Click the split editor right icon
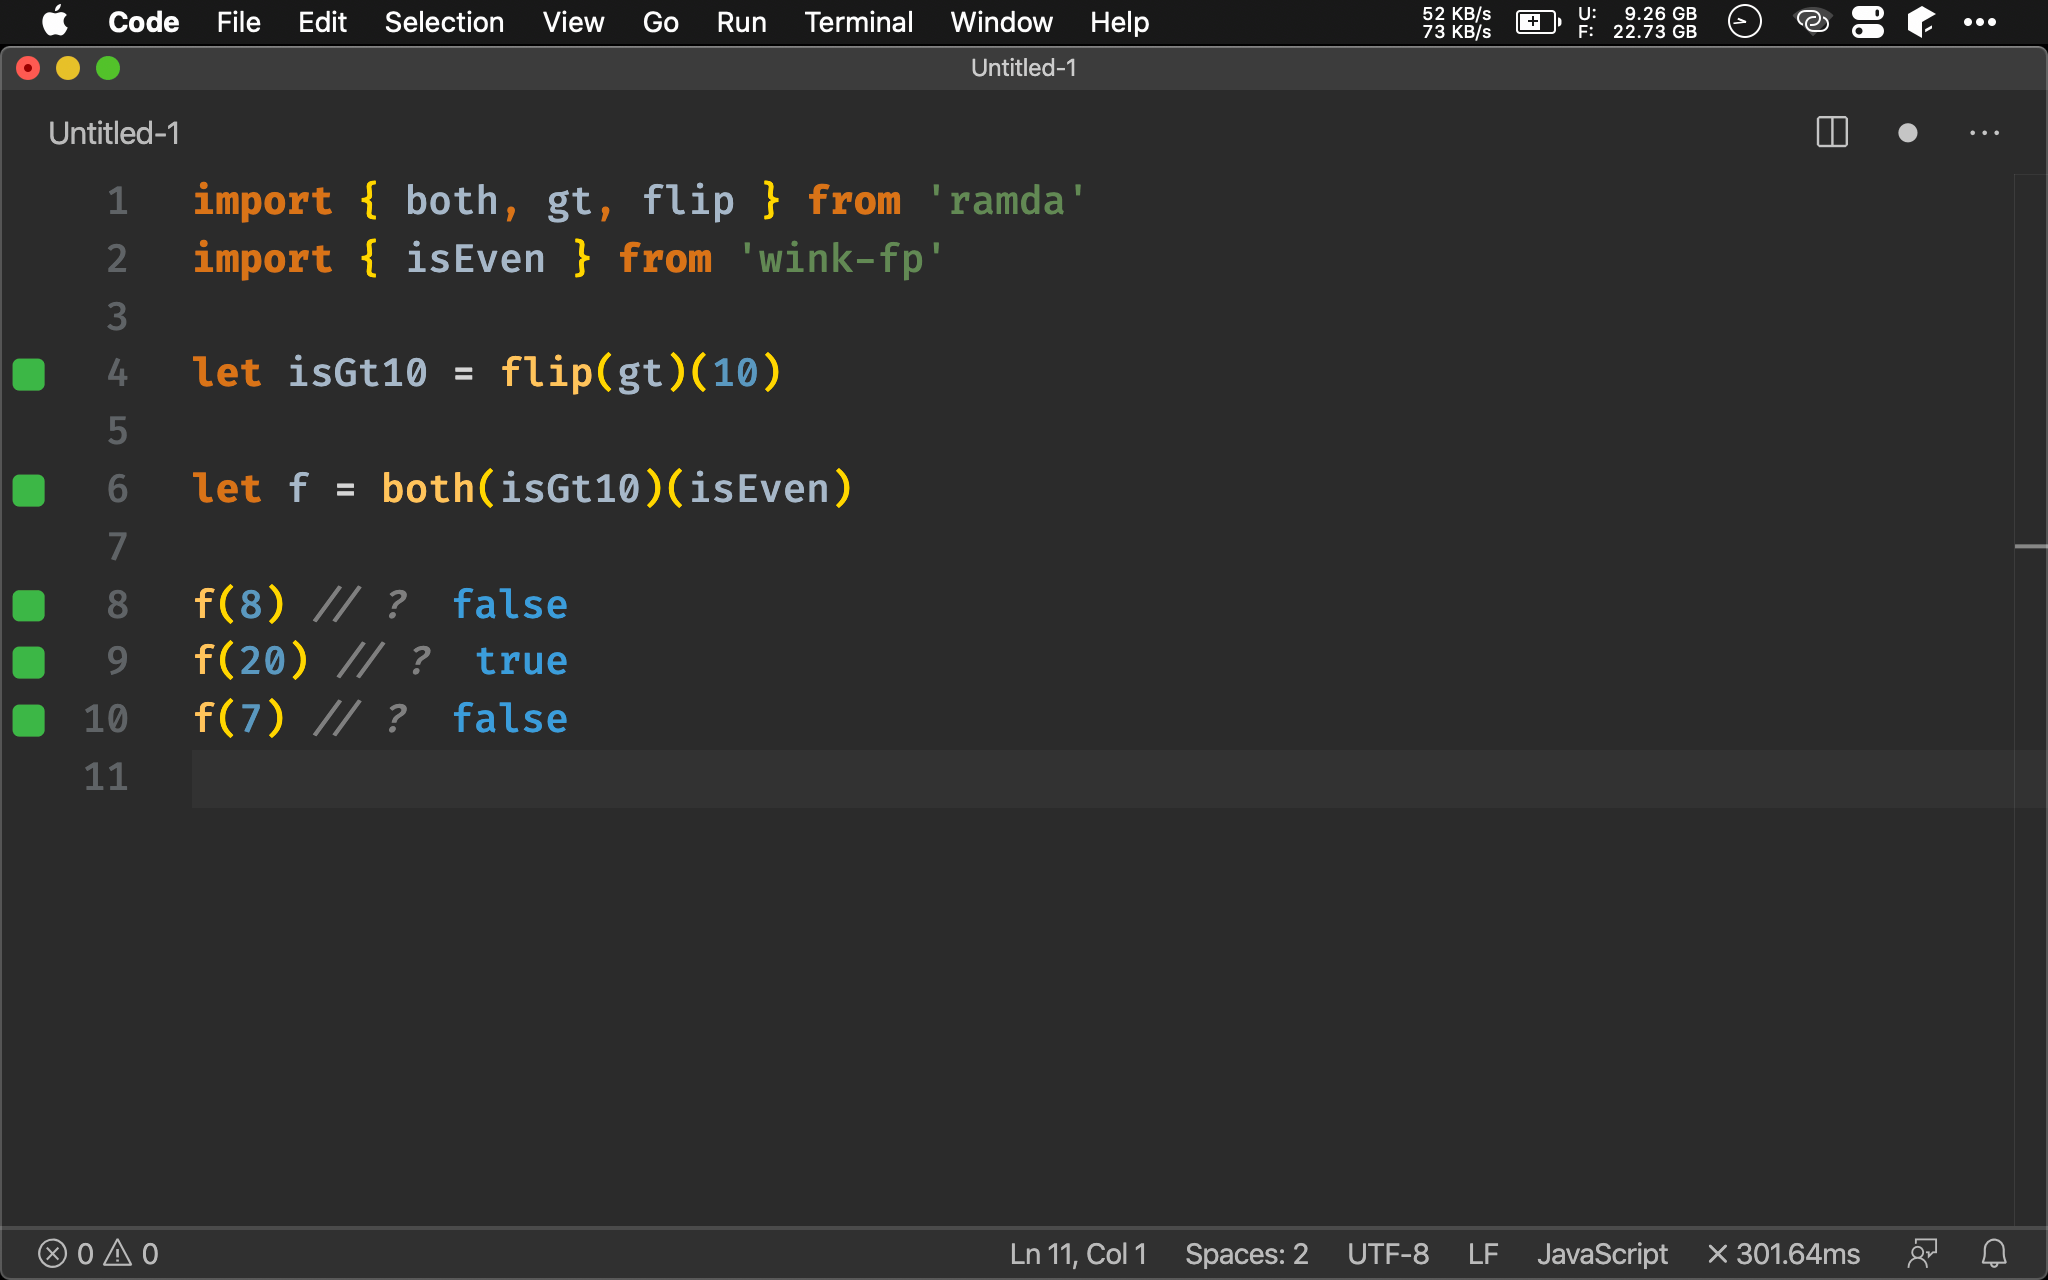Image resolution: width=2048 pixels, height=1280 pixels. [1832, 133]
